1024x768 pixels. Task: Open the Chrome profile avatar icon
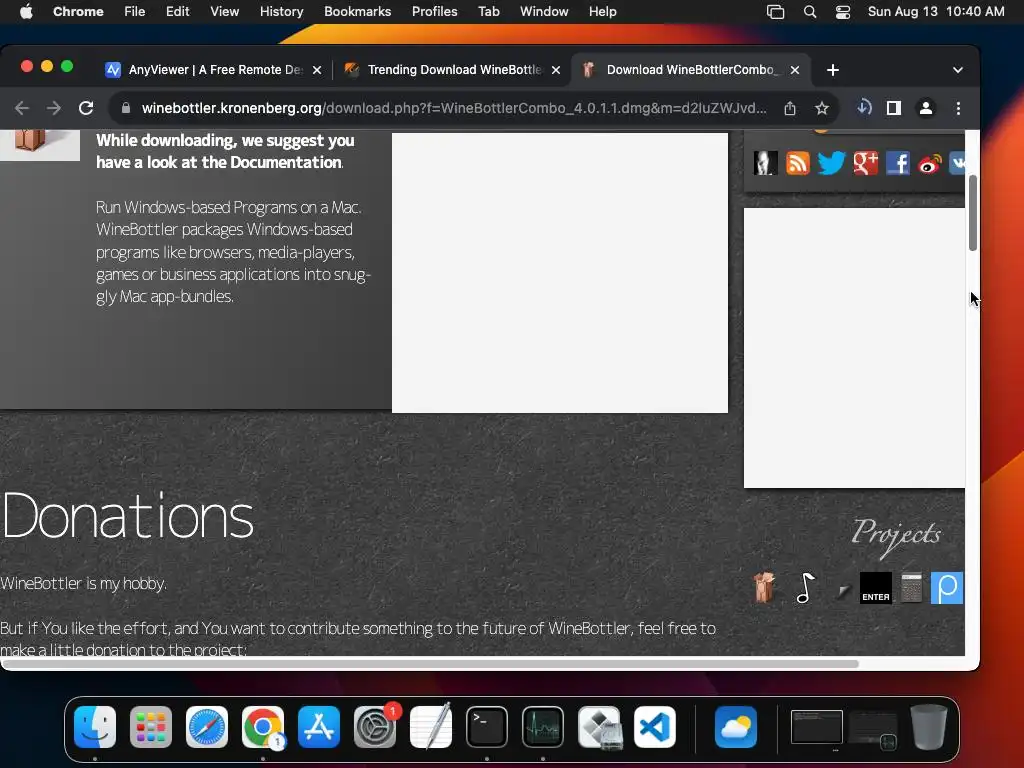click(925, 108)
